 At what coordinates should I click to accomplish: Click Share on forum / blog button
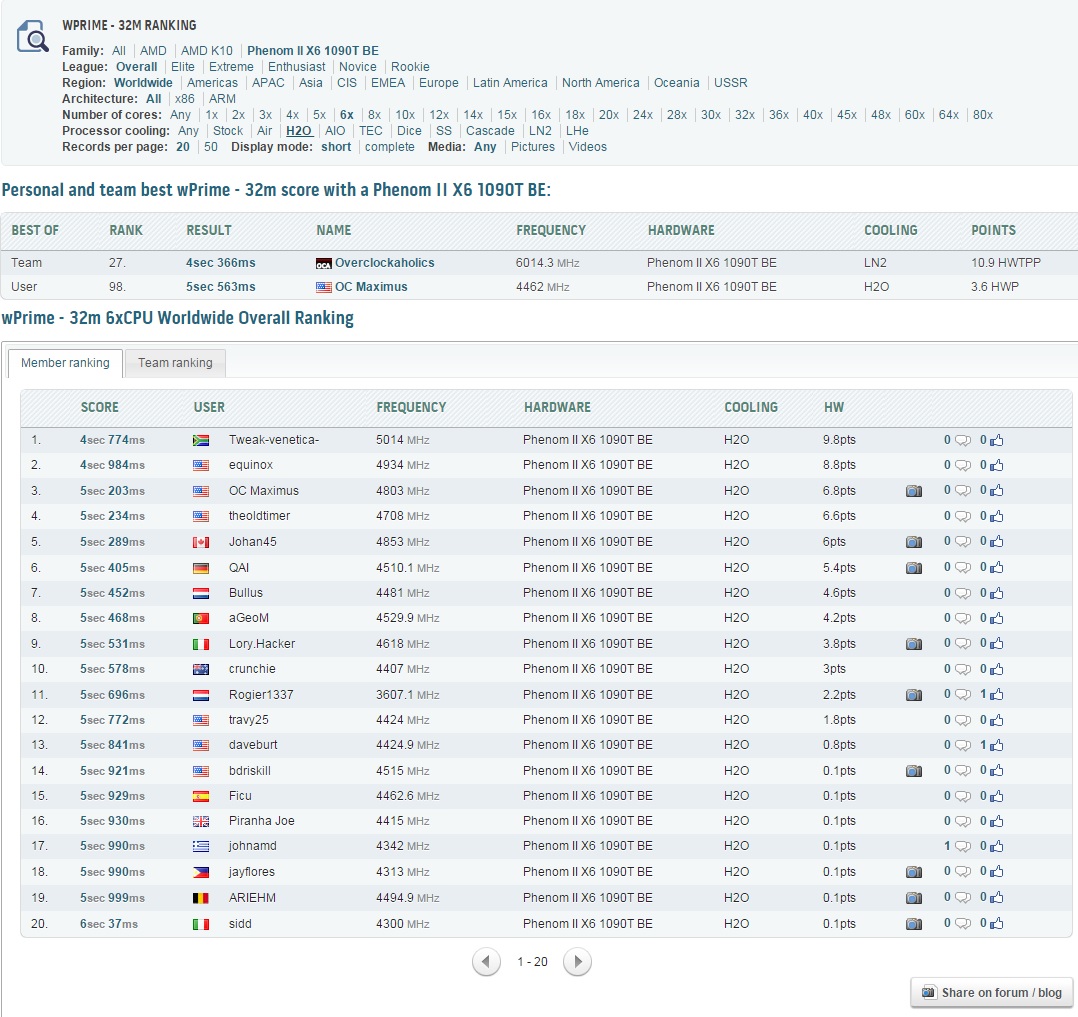pyautogui.click(x=991, y=993)
